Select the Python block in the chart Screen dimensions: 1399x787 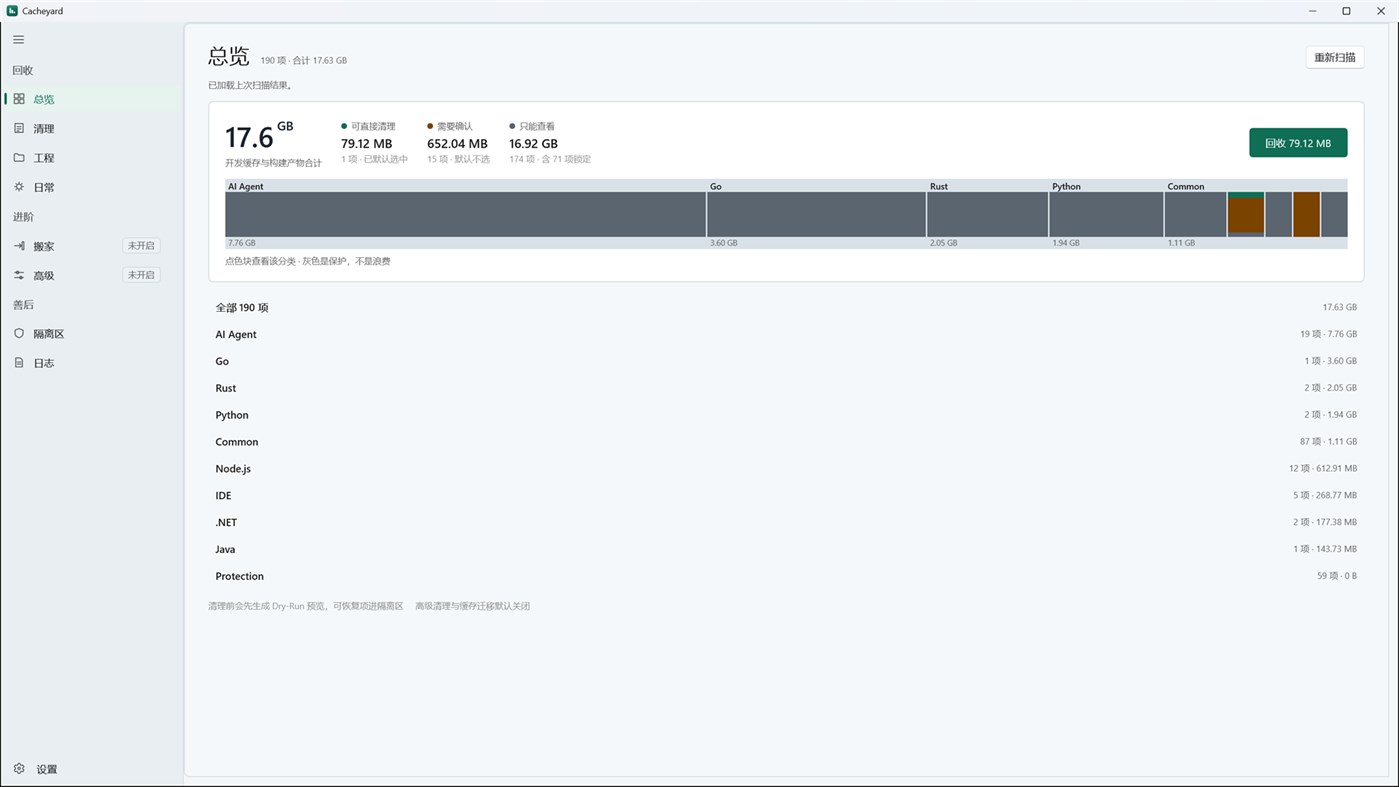(x=1106, y=214)
